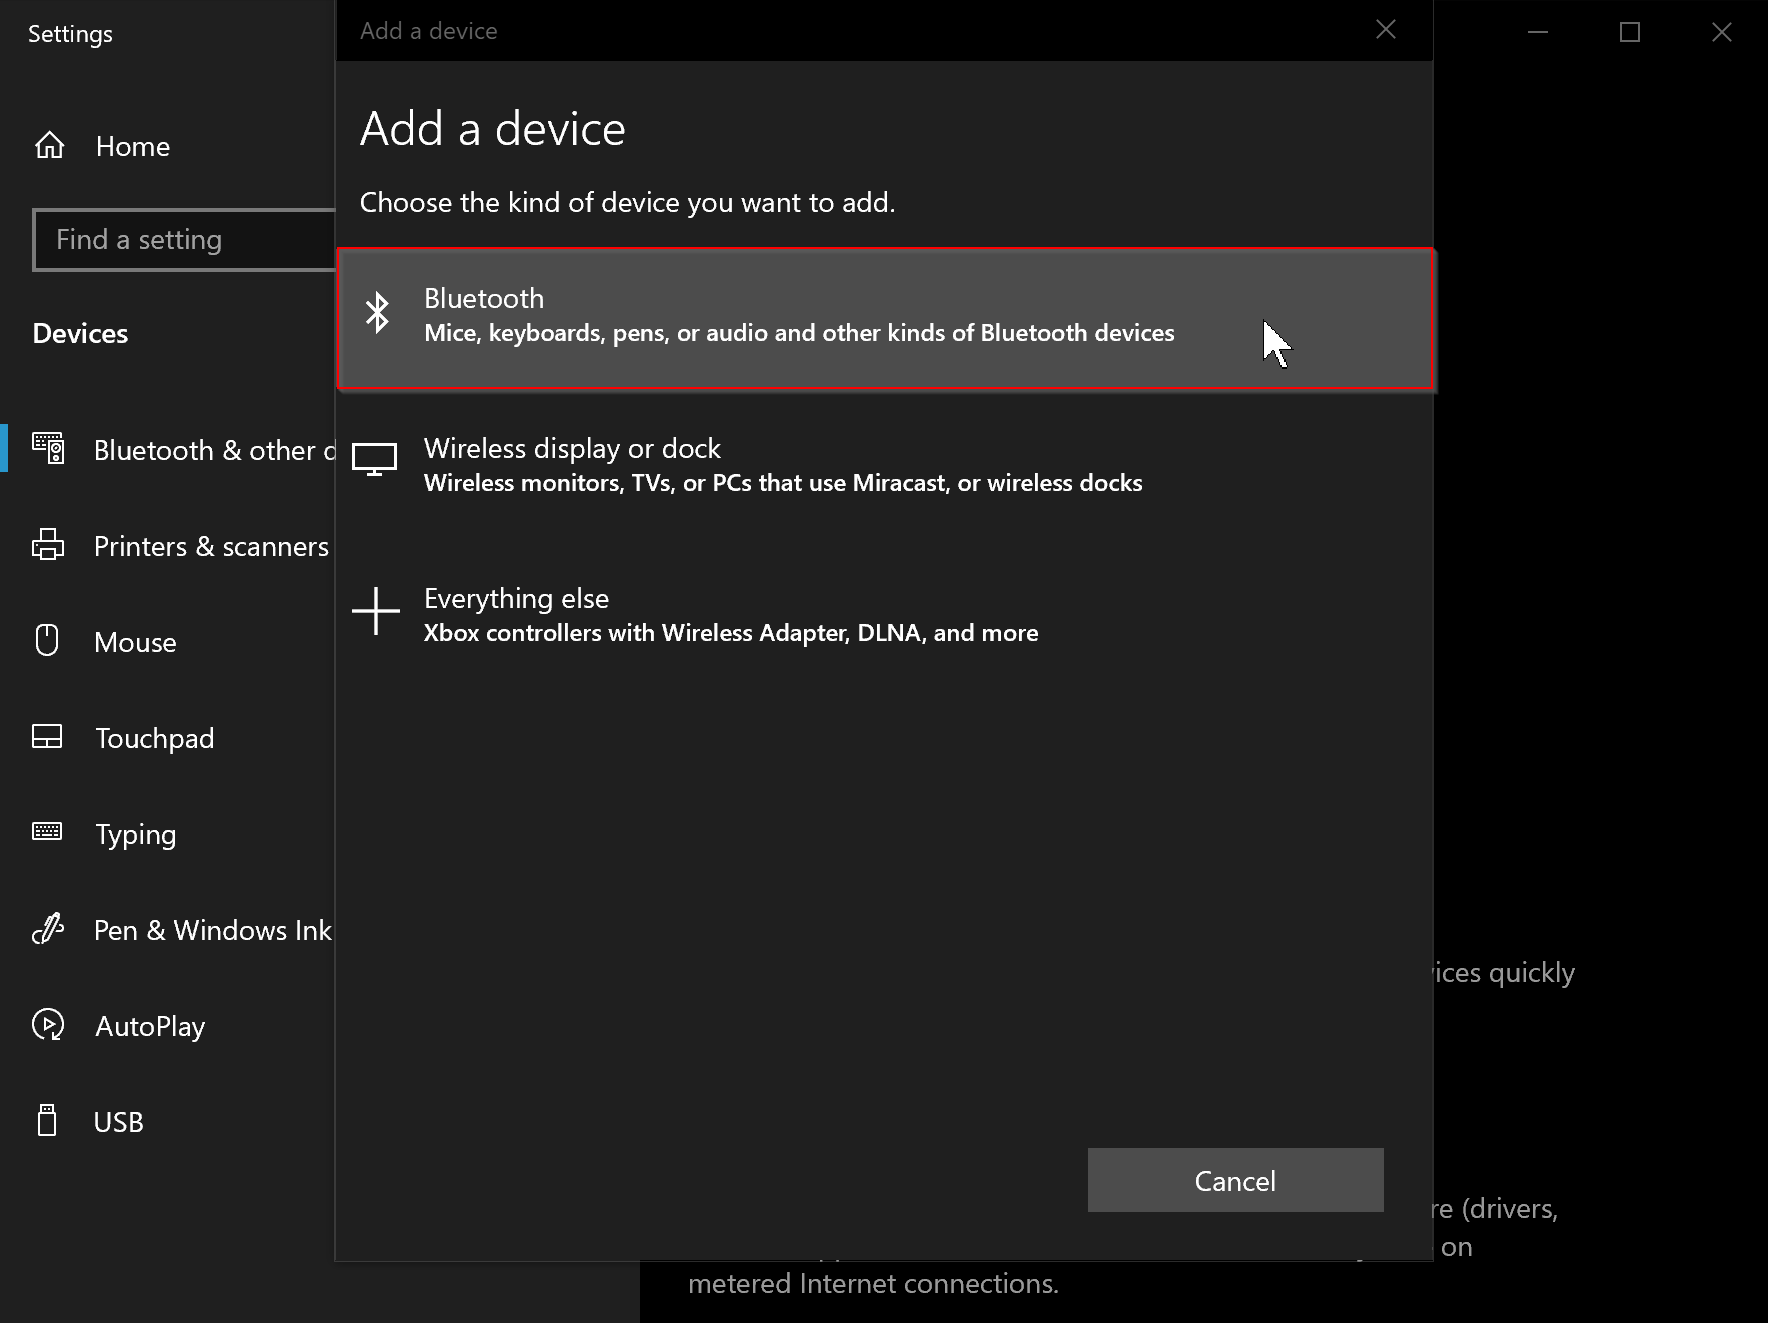
Task: Click the USB icon in sidebar
Action: [47, 1120]
